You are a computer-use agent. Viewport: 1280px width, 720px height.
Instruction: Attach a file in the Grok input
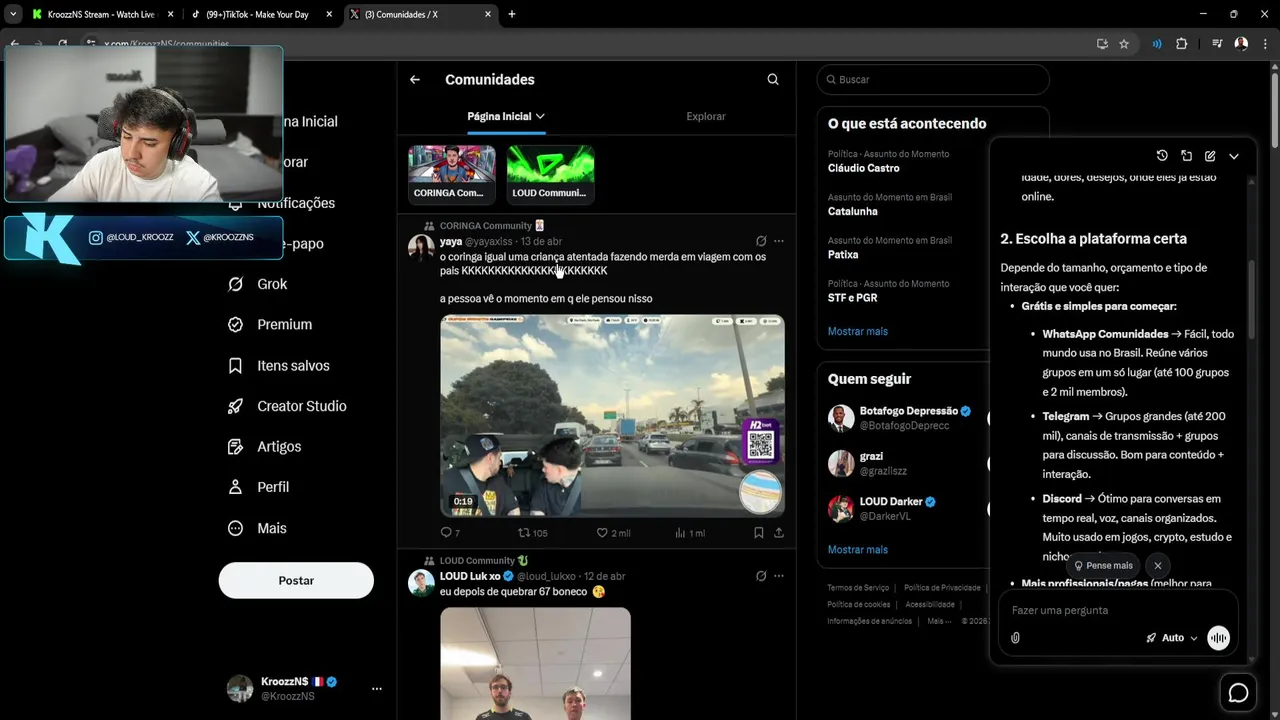1015,638
